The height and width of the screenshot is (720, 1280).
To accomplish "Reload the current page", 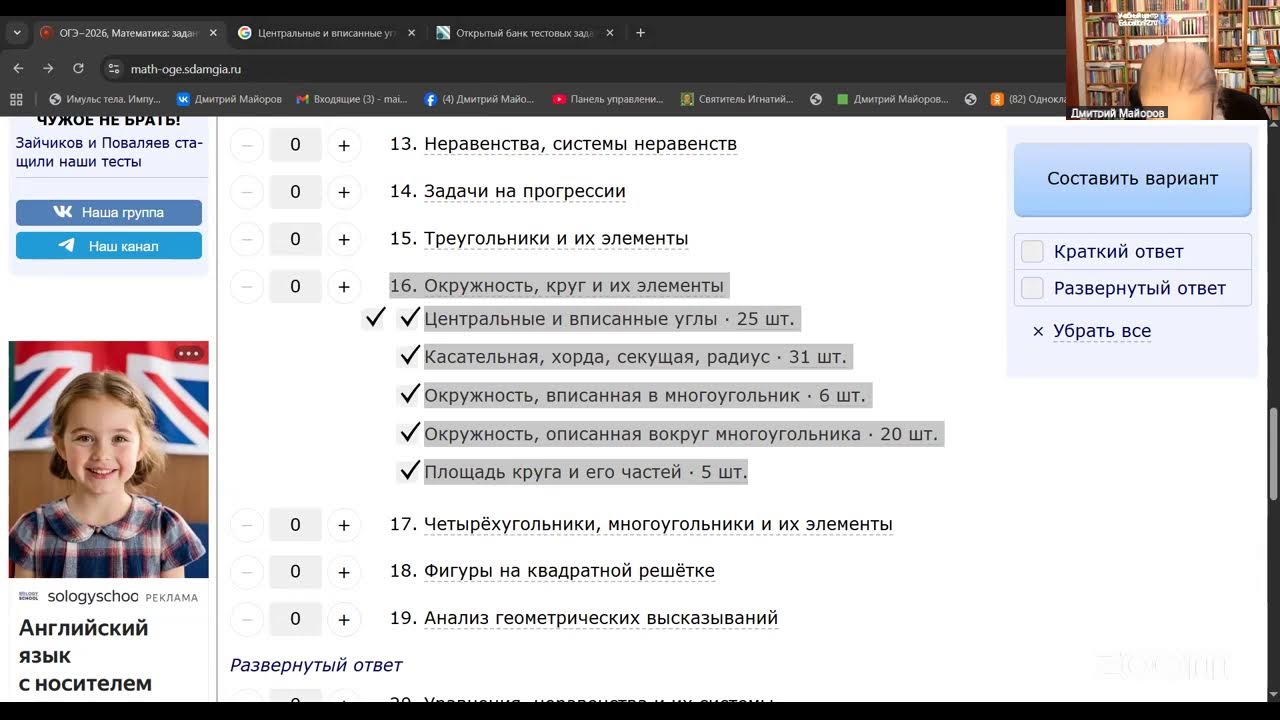I will (78, 69).
